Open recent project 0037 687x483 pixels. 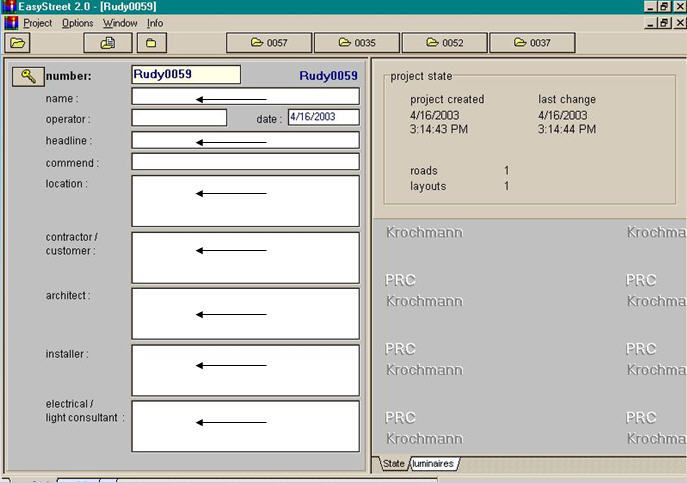pos(532,43)
